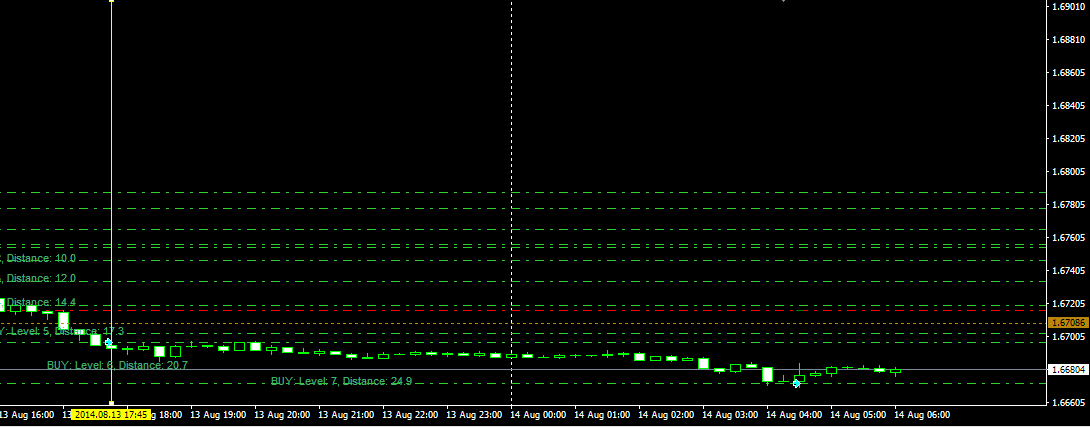Click the 1.68005 price on the axis
This screenshot has width=1090, height=428.
[1069, 172]
